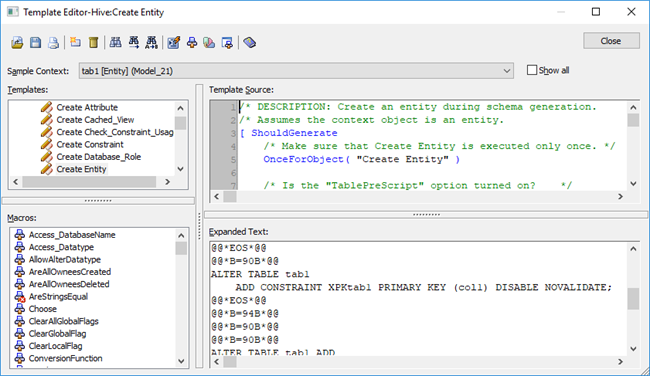
Task: Click the Find Next binoculars arrow icon
Action: tap(133, 42)
